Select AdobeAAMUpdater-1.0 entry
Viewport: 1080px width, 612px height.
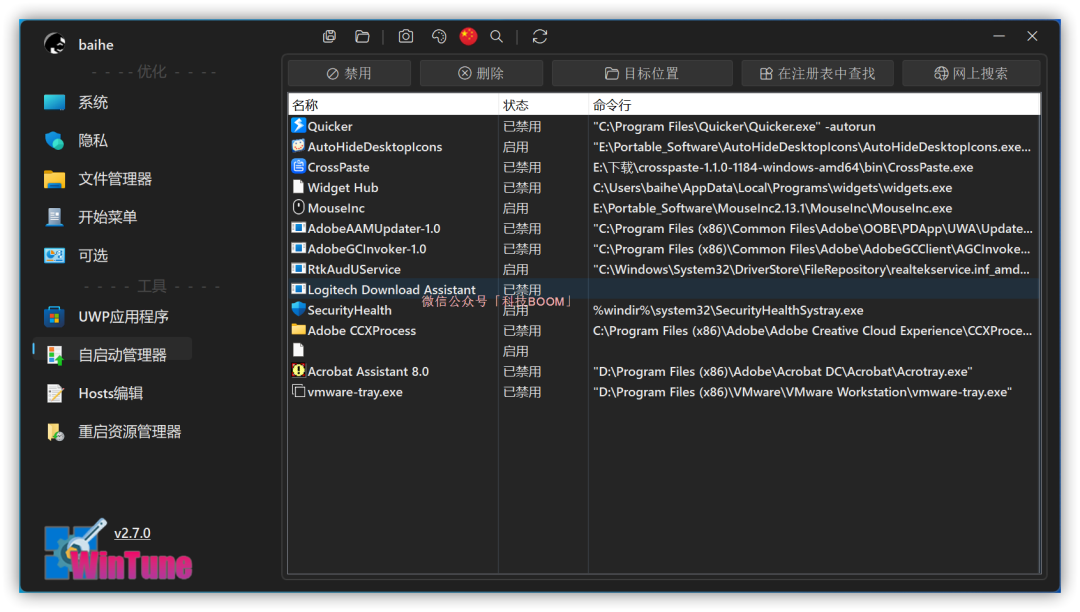[x=664, y=229]
